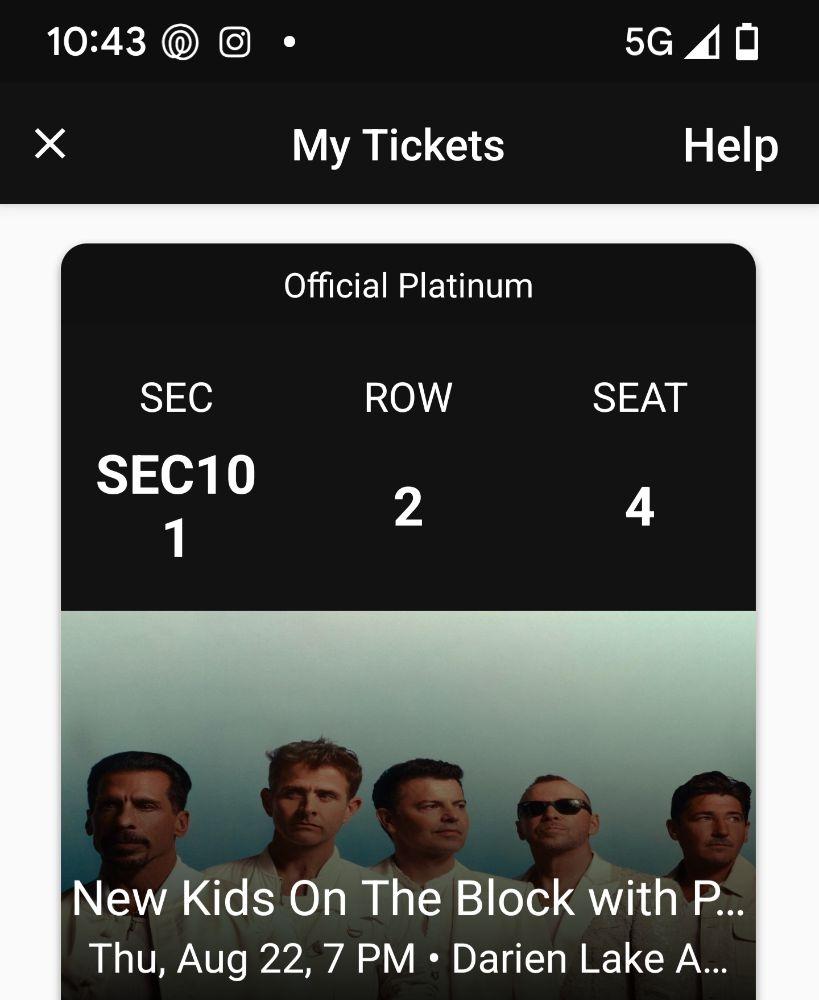The height and width of the screenshot is (1000, 819).
Task: Close the My Tickets screen
Action: click(x=50, y=145)
